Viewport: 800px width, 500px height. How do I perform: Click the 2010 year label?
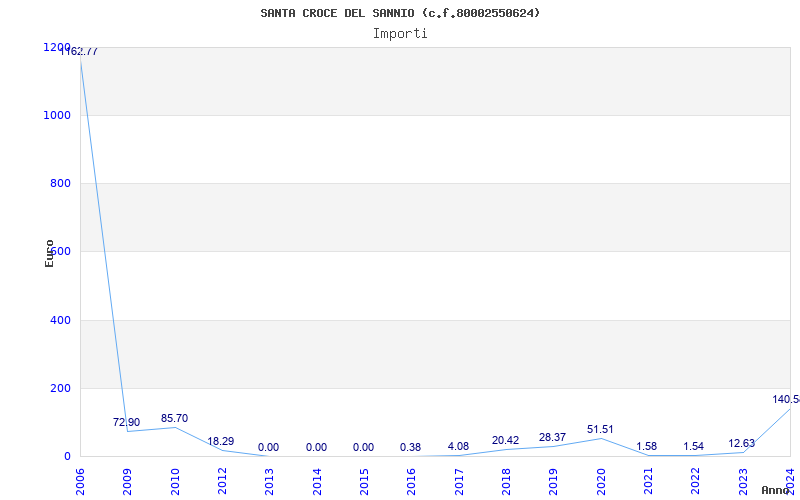click(x=175, y=482)
